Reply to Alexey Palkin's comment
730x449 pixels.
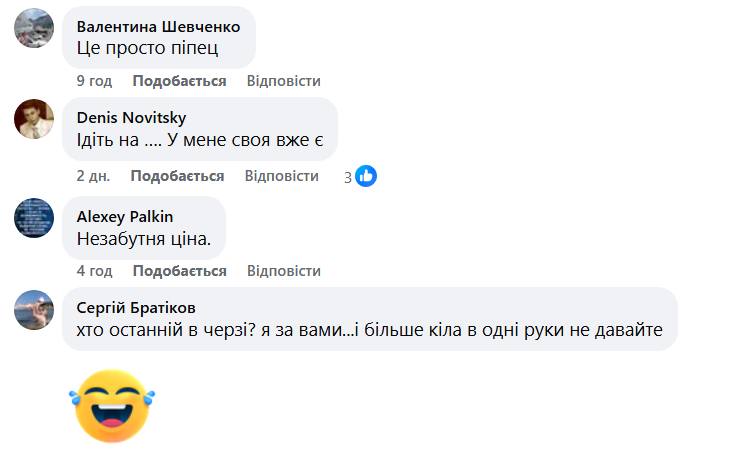pyautogui.click(x=283, y=271)
